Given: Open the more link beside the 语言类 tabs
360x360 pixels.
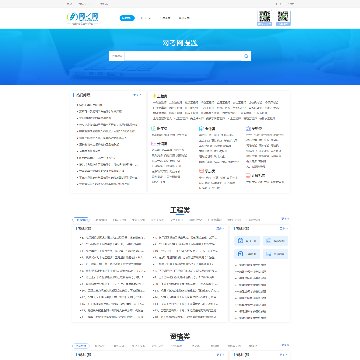Looking at the screenshot, I should click(x=285, y=345).
